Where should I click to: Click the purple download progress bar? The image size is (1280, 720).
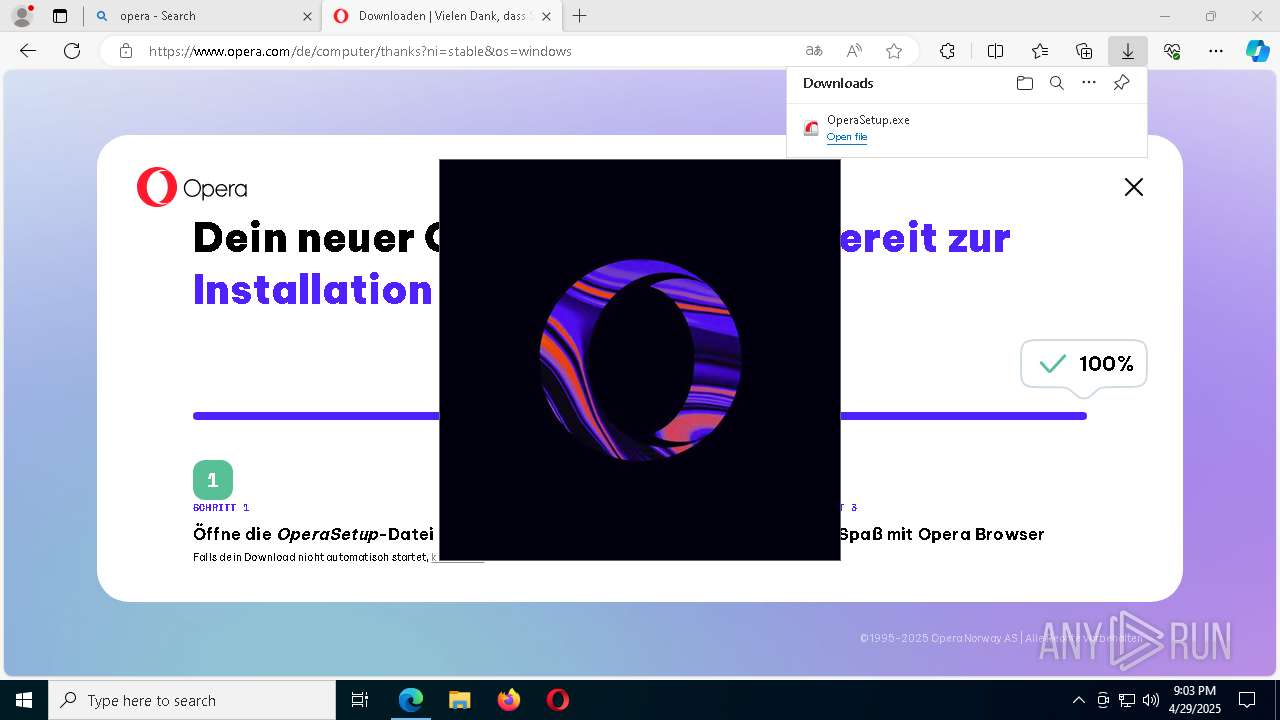[640, 416]
